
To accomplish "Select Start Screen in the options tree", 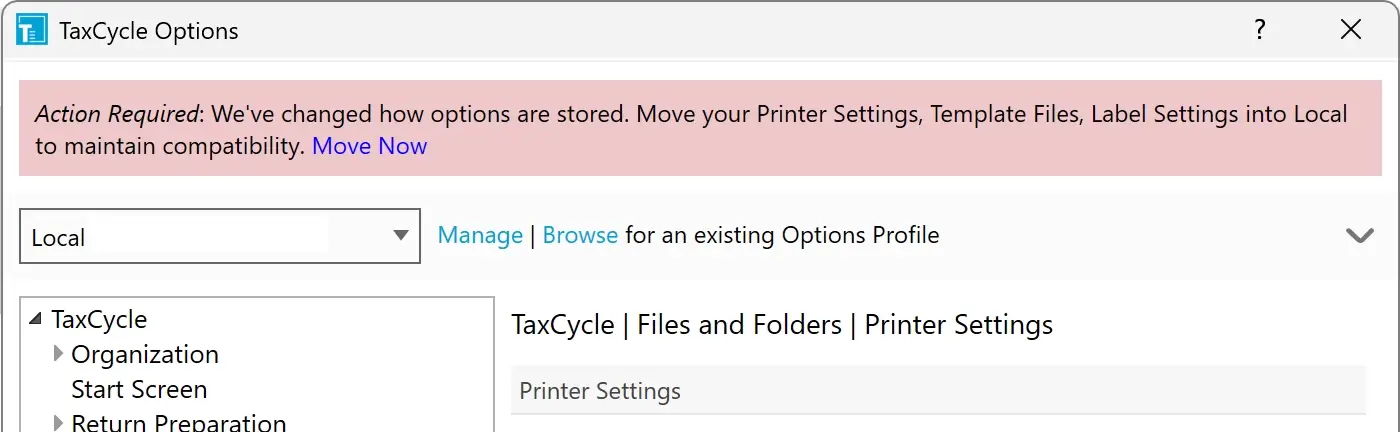I will coord(139,389).
